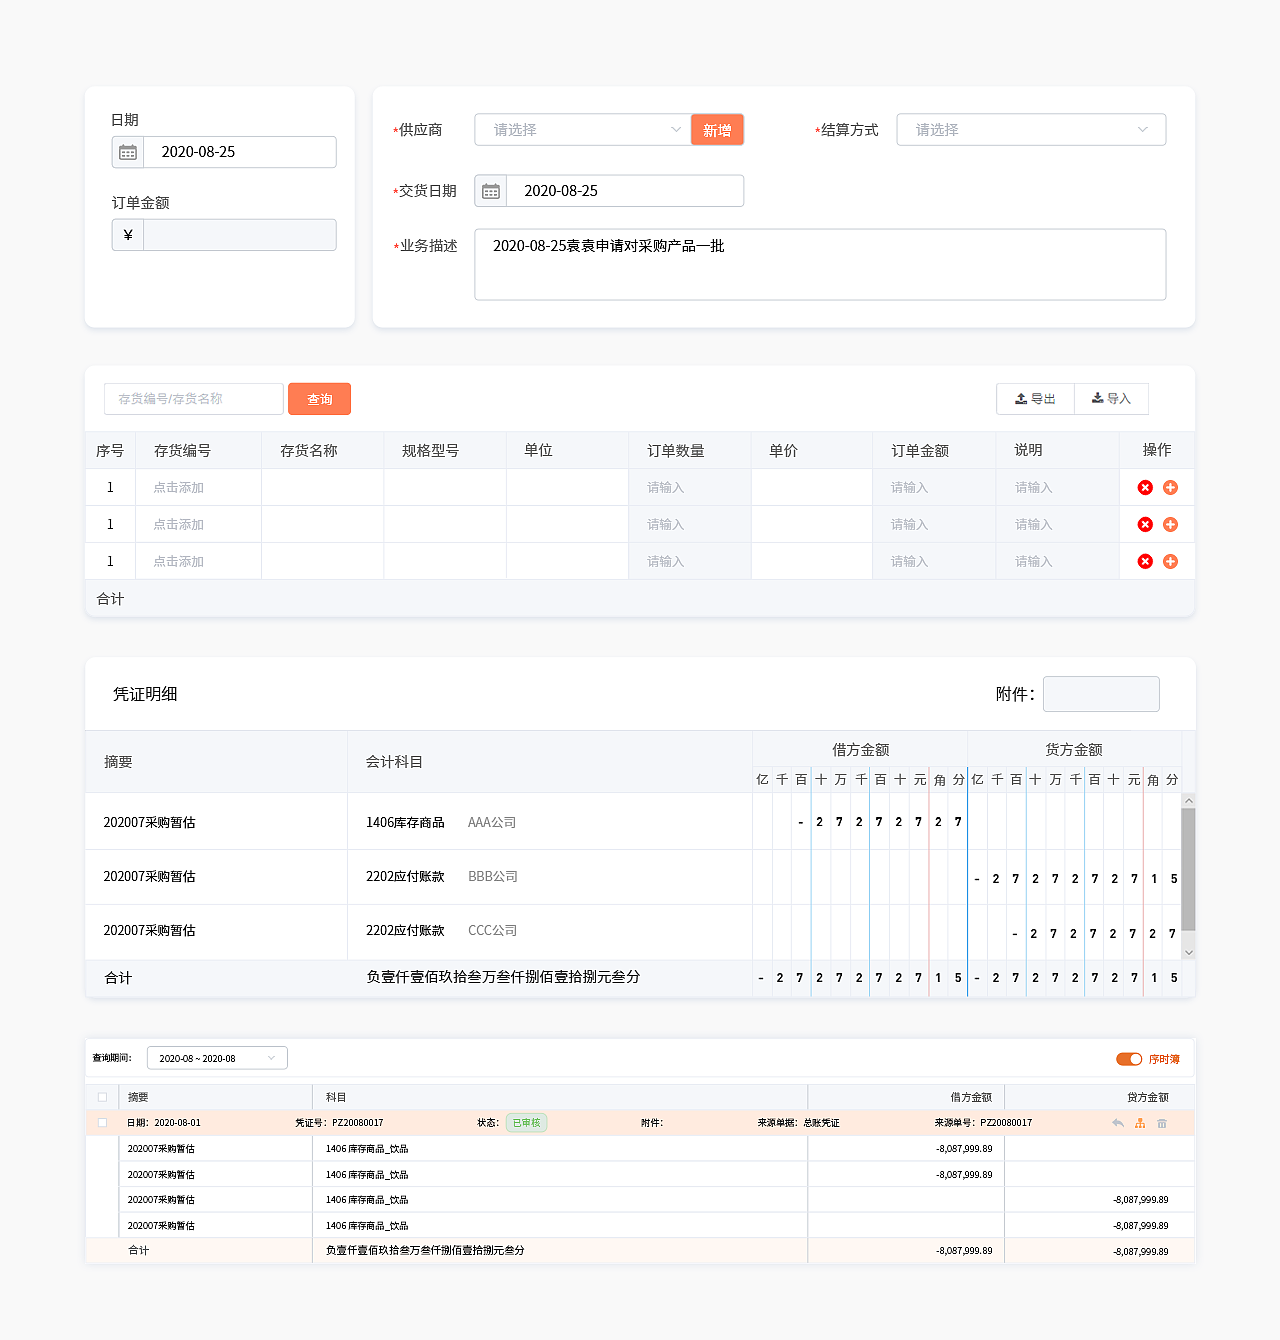Image resolution: width=1280 pixels, height=1340 pixels.
Task: Click 说明 请输入 in third row
Action: tap(1034, 562)
